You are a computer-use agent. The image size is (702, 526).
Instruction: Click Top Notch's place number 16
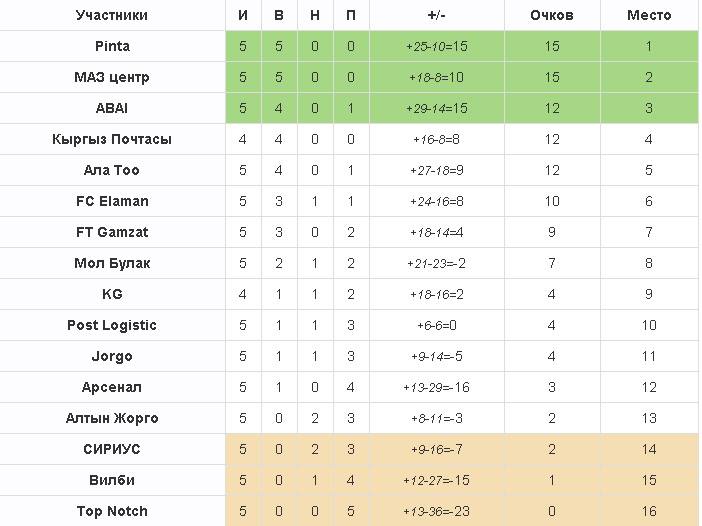pyautogui.click(x=649, y=511)
